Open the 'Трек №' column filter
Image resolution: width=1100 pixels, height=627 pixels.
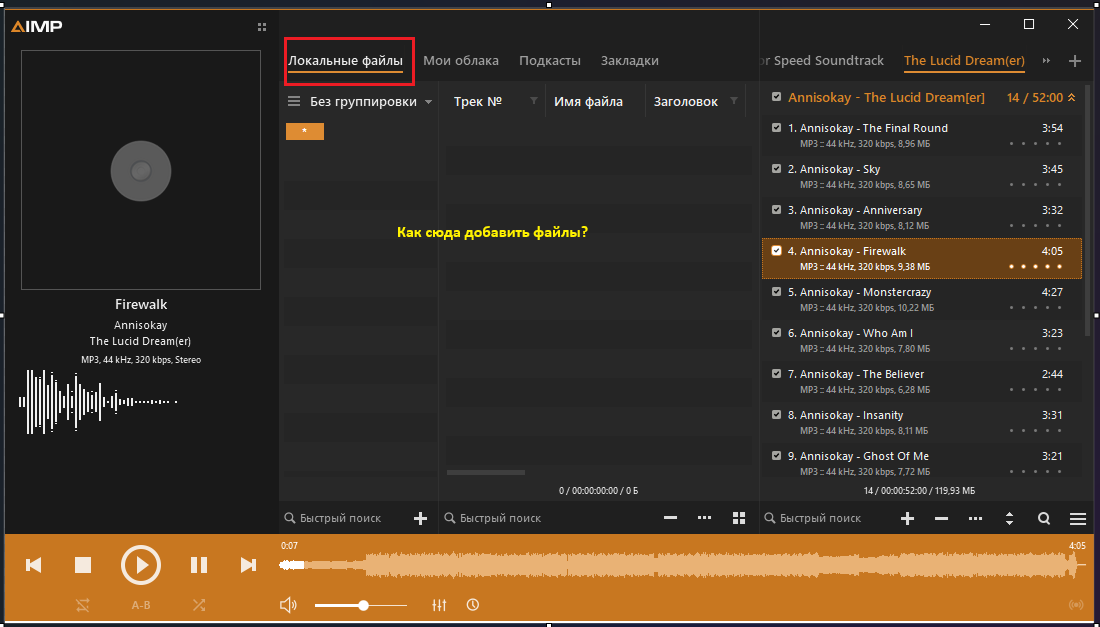(x=533, y=101)
